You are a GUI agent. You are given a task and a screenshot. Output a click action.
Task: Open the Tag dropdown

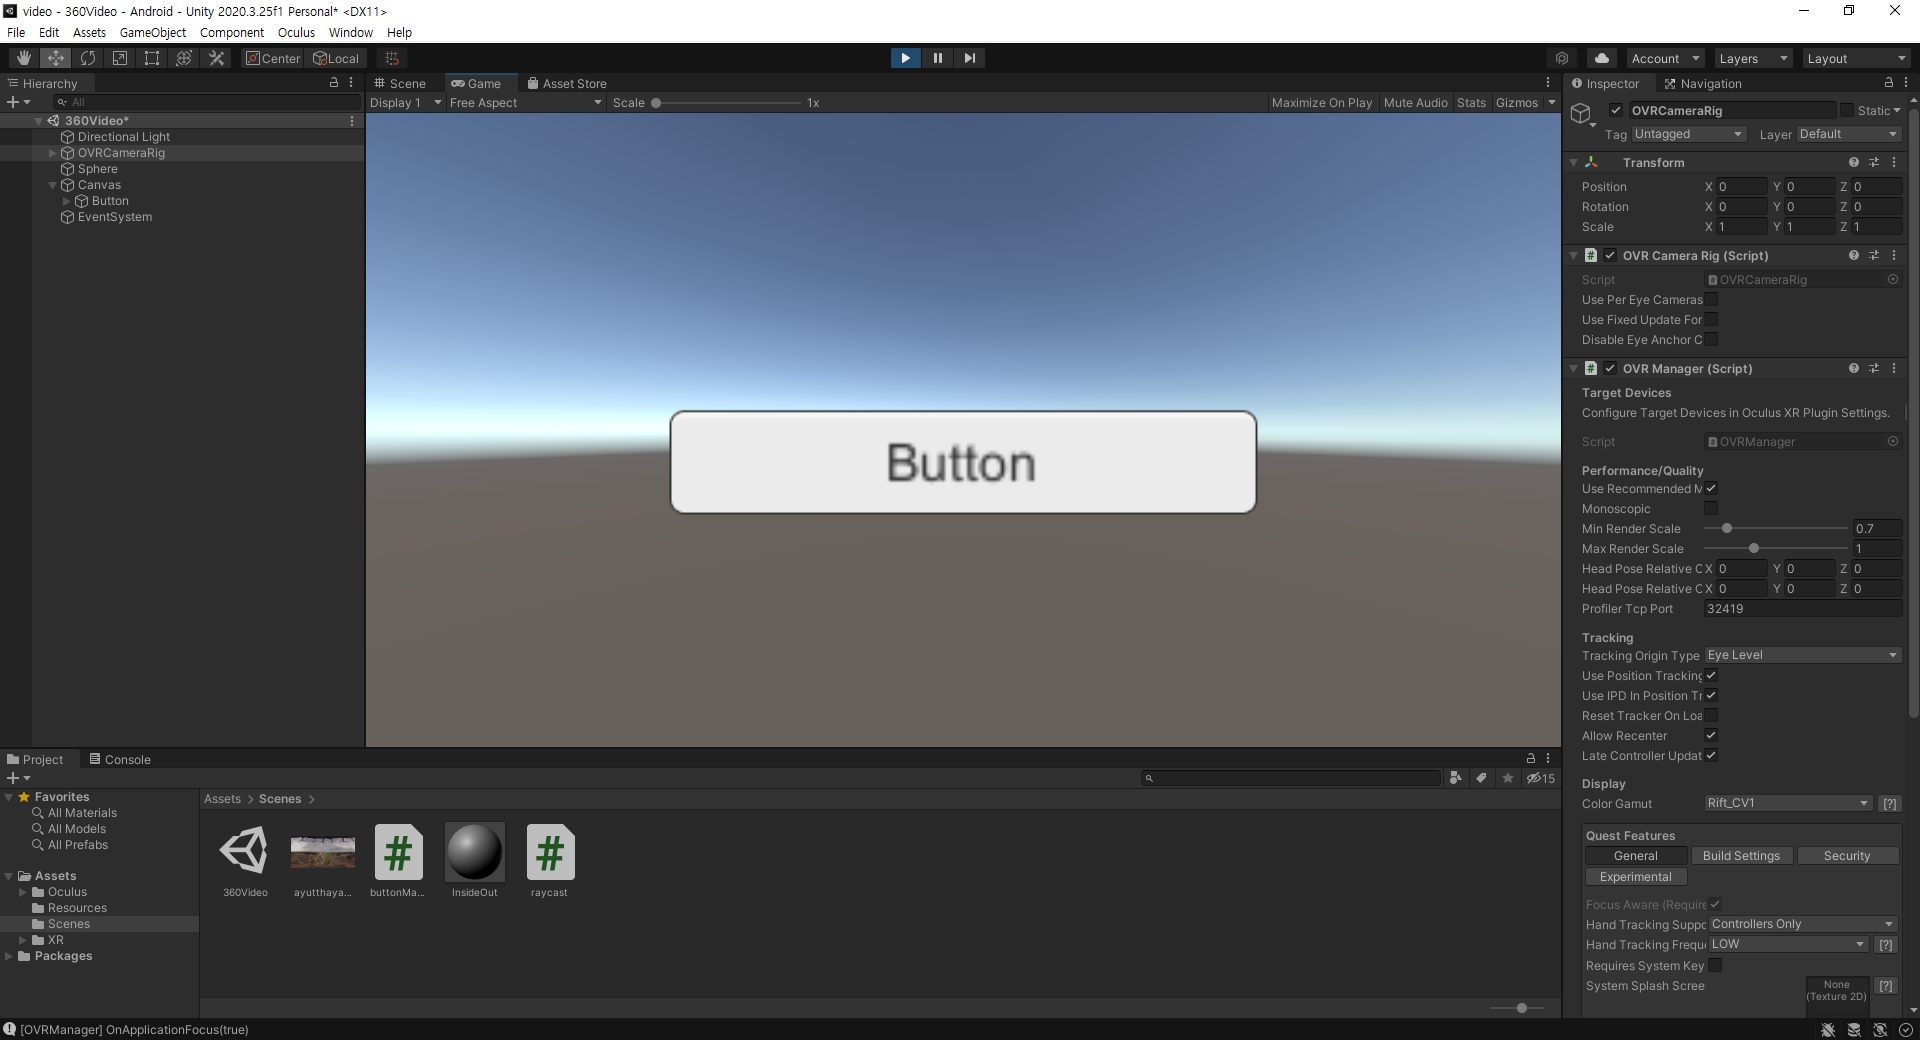(1688, 134)
